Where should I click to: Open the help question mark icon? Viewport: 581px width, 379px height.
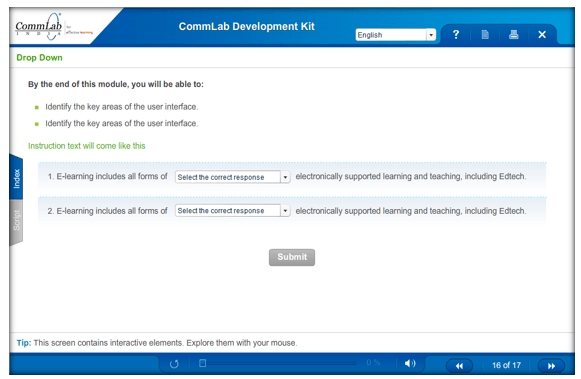click(x=456, y=34)
